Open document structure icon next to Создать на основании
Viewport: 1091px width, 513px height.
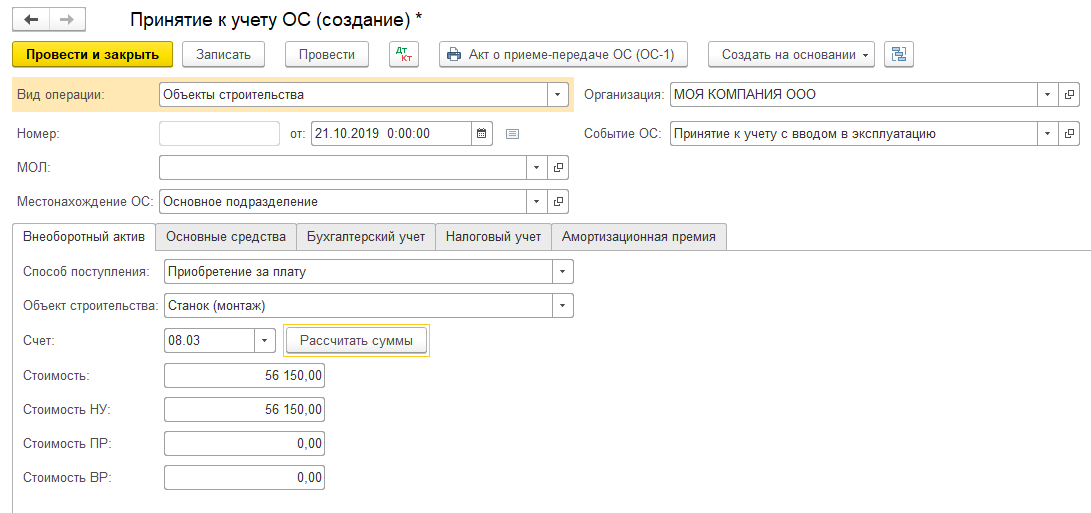(x=898, y=54)
